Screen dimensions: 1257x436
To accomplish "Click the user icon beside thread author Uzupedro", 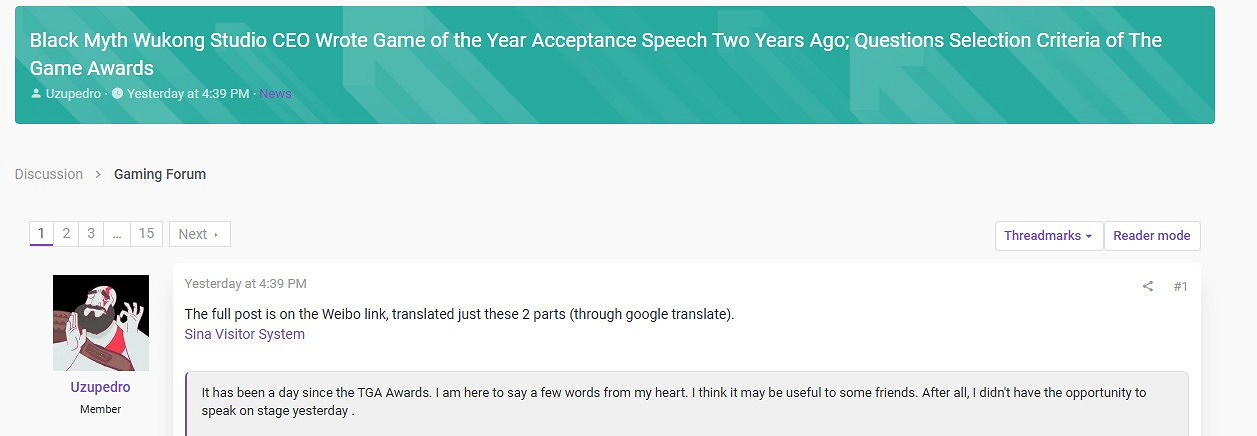I will (x=36, y=94).
